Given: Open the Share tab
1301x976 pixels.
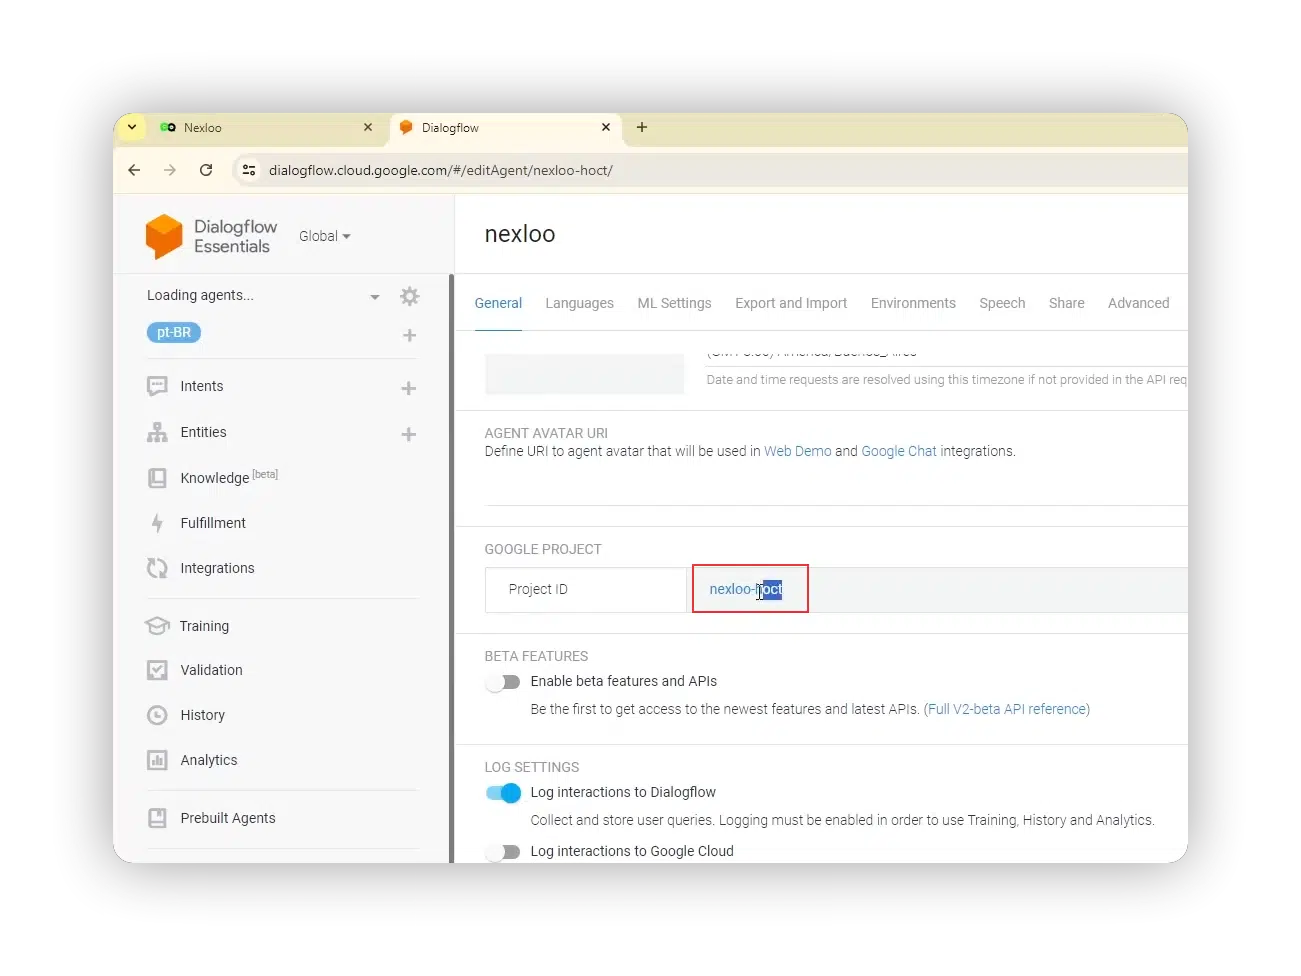Looking at the screenshot, I should click(1066, 303).
